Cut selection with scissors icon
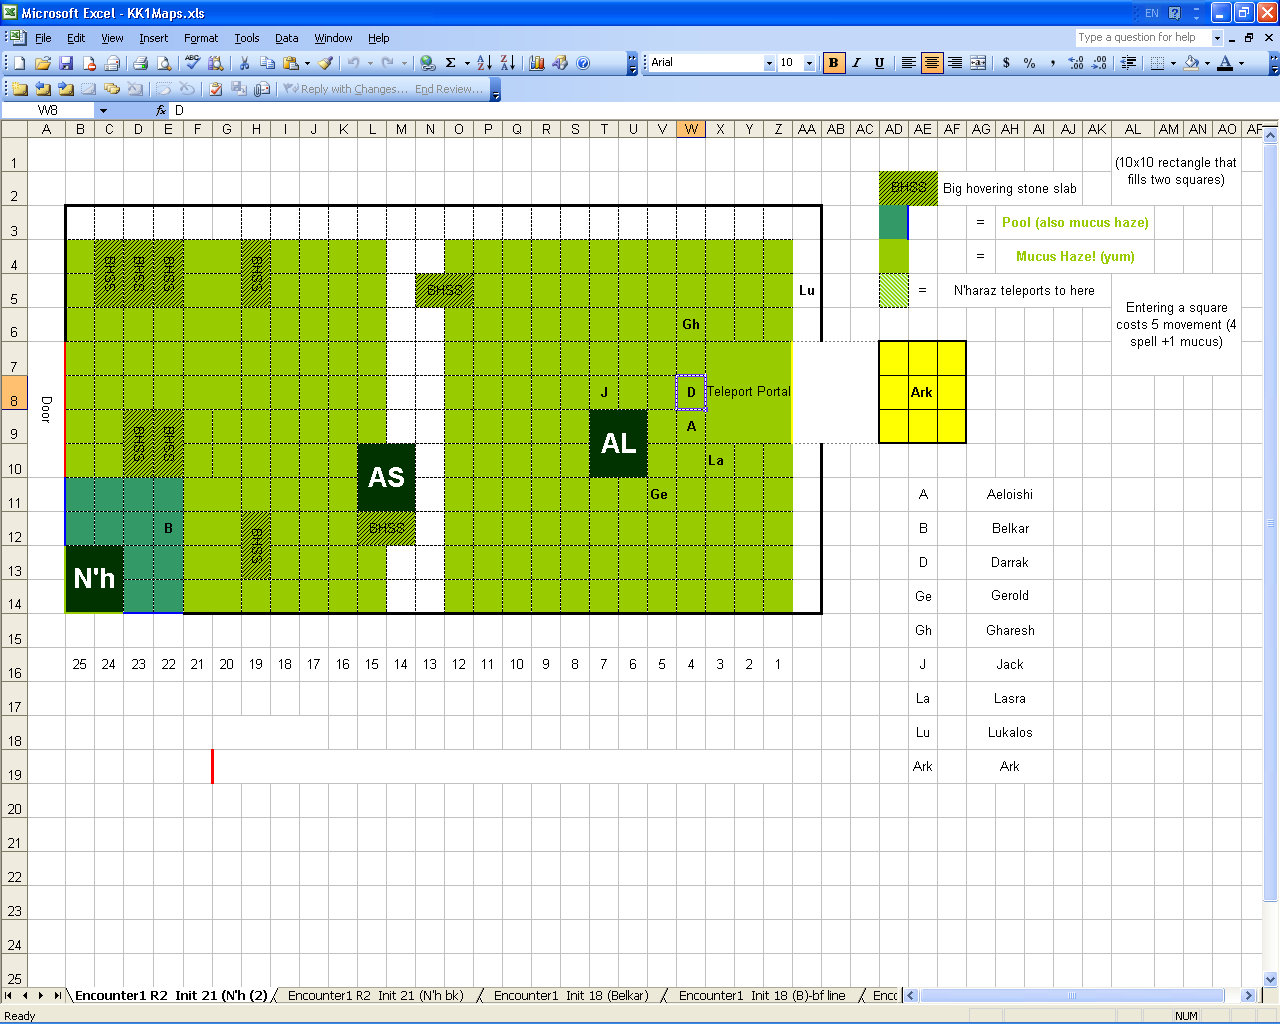The width and height of the screenshot is (1280, 1024). [x=243, y=63]
